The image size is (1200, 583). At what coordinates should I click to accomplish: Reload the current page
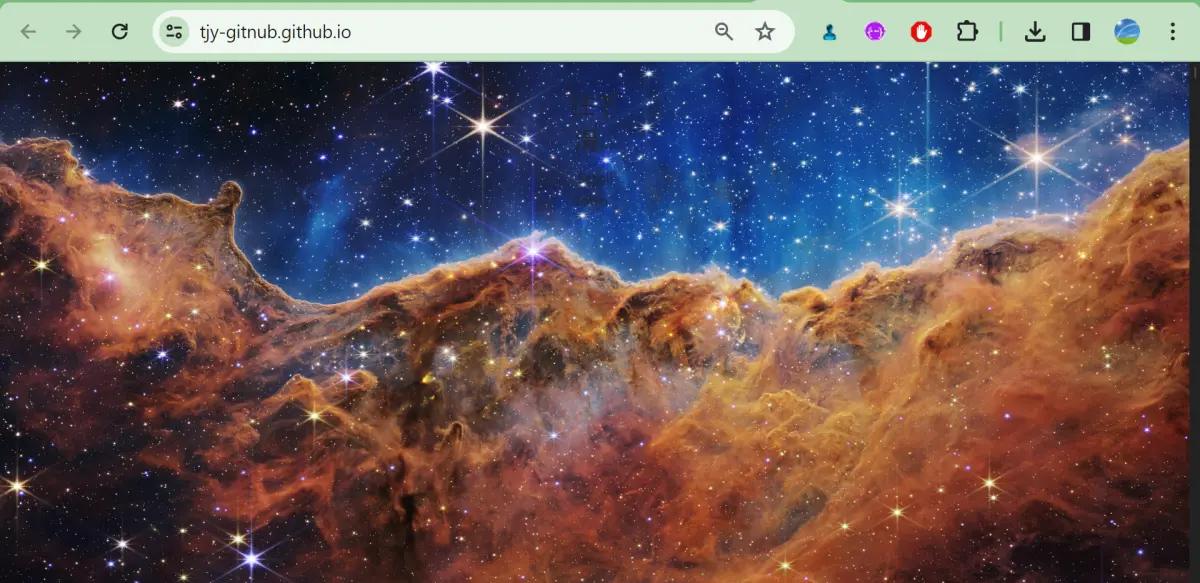pyautogui.click(x=120, y=32)
